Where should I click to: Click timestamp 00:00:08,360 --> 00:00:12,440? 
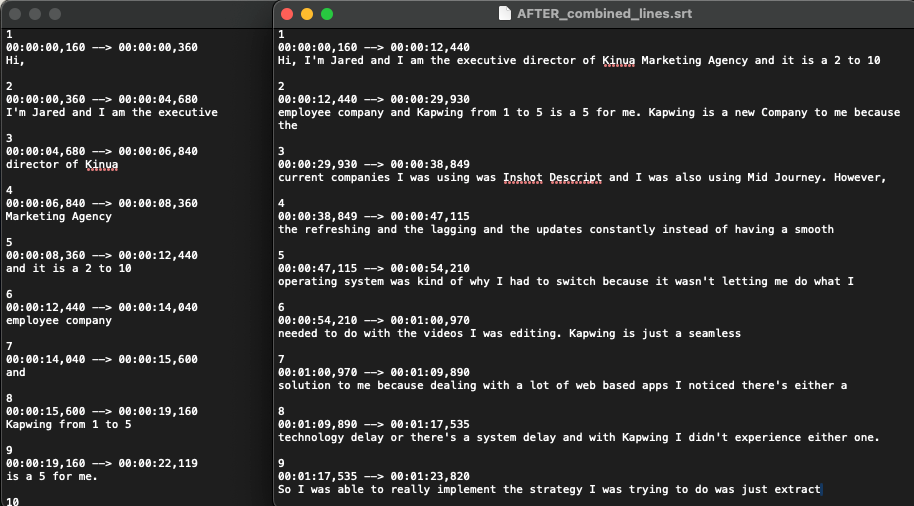pyautogui.click(x=102, y=255)
